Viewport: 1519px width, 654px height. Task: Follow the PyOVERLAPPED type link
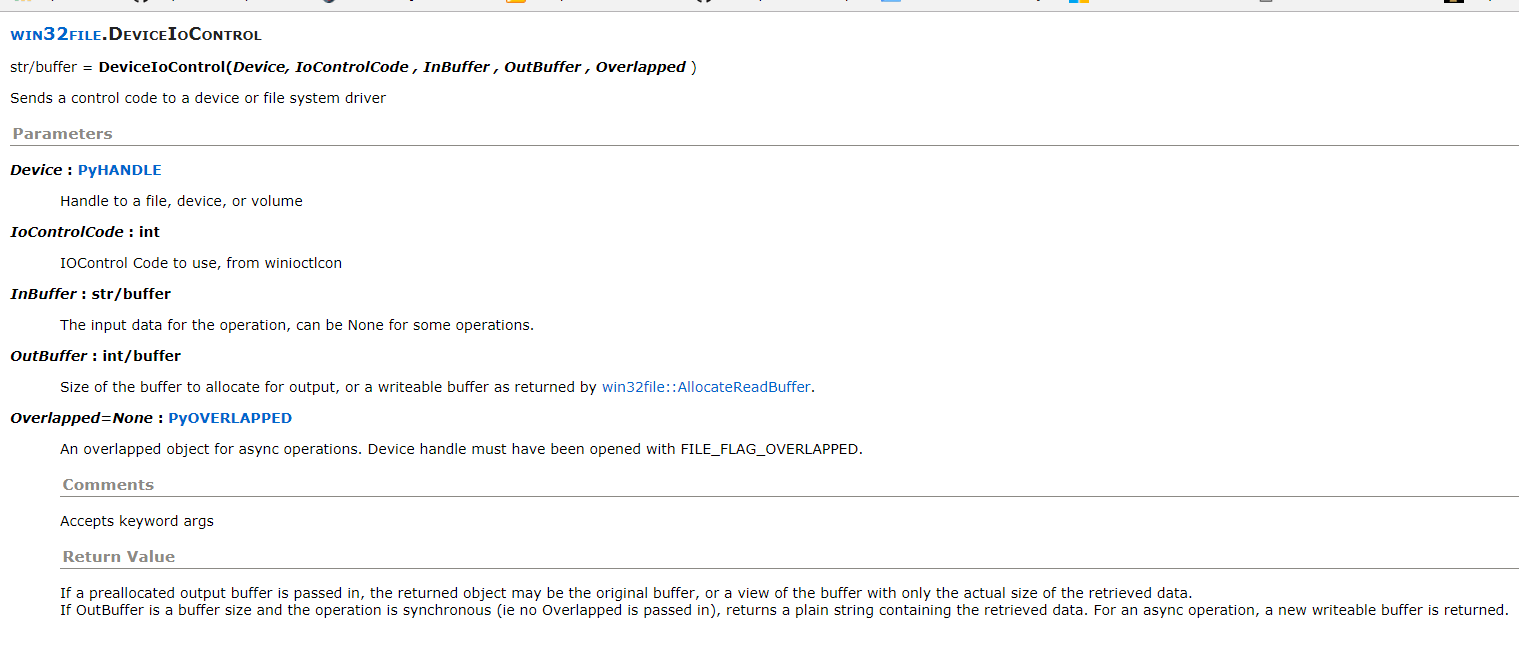pyautogui.click(x=230, y=418)
